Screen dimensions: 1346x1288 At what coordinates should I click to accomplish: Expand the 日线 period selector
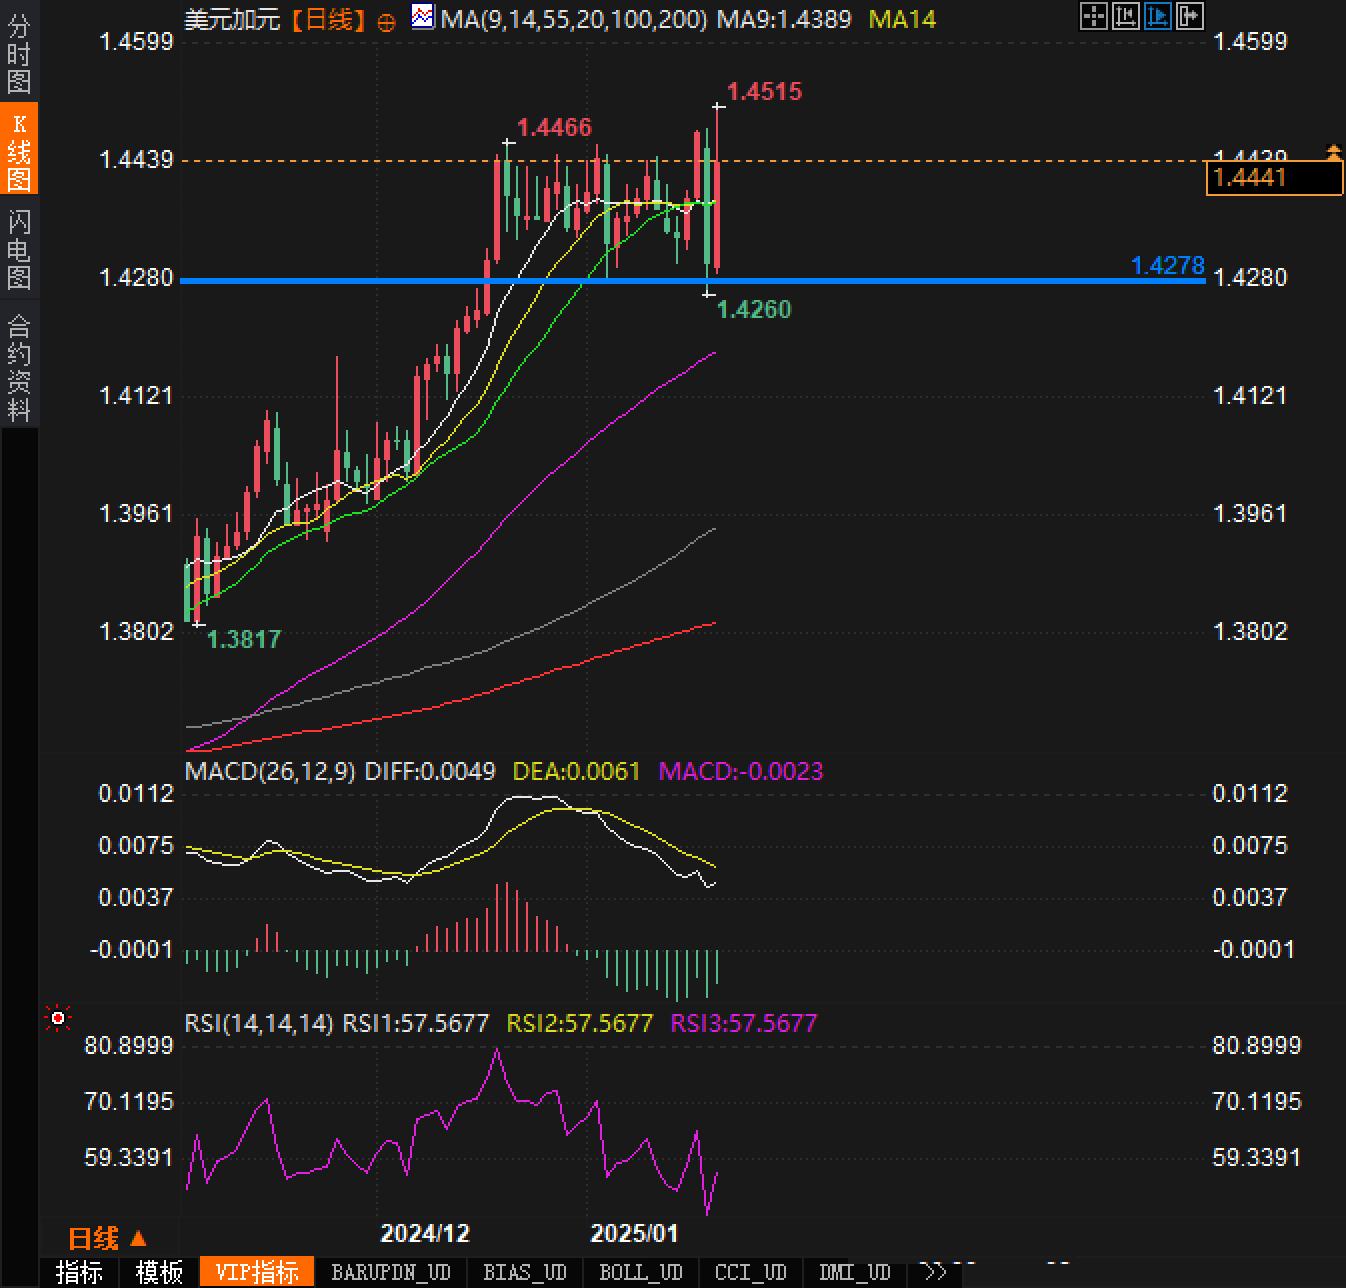tap(107, 1238)
